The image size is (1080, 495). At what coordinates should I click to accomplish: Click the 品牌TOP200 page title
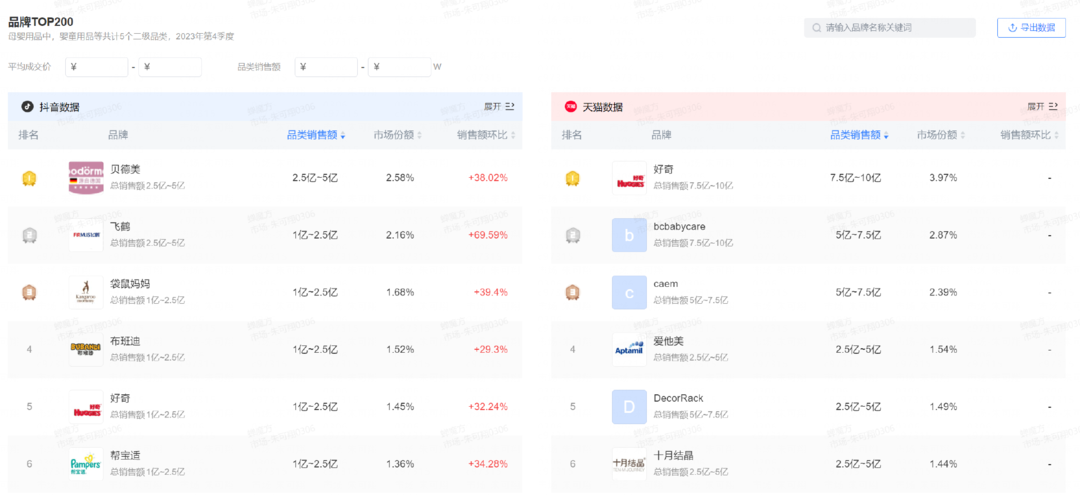[x=41, y=21]
